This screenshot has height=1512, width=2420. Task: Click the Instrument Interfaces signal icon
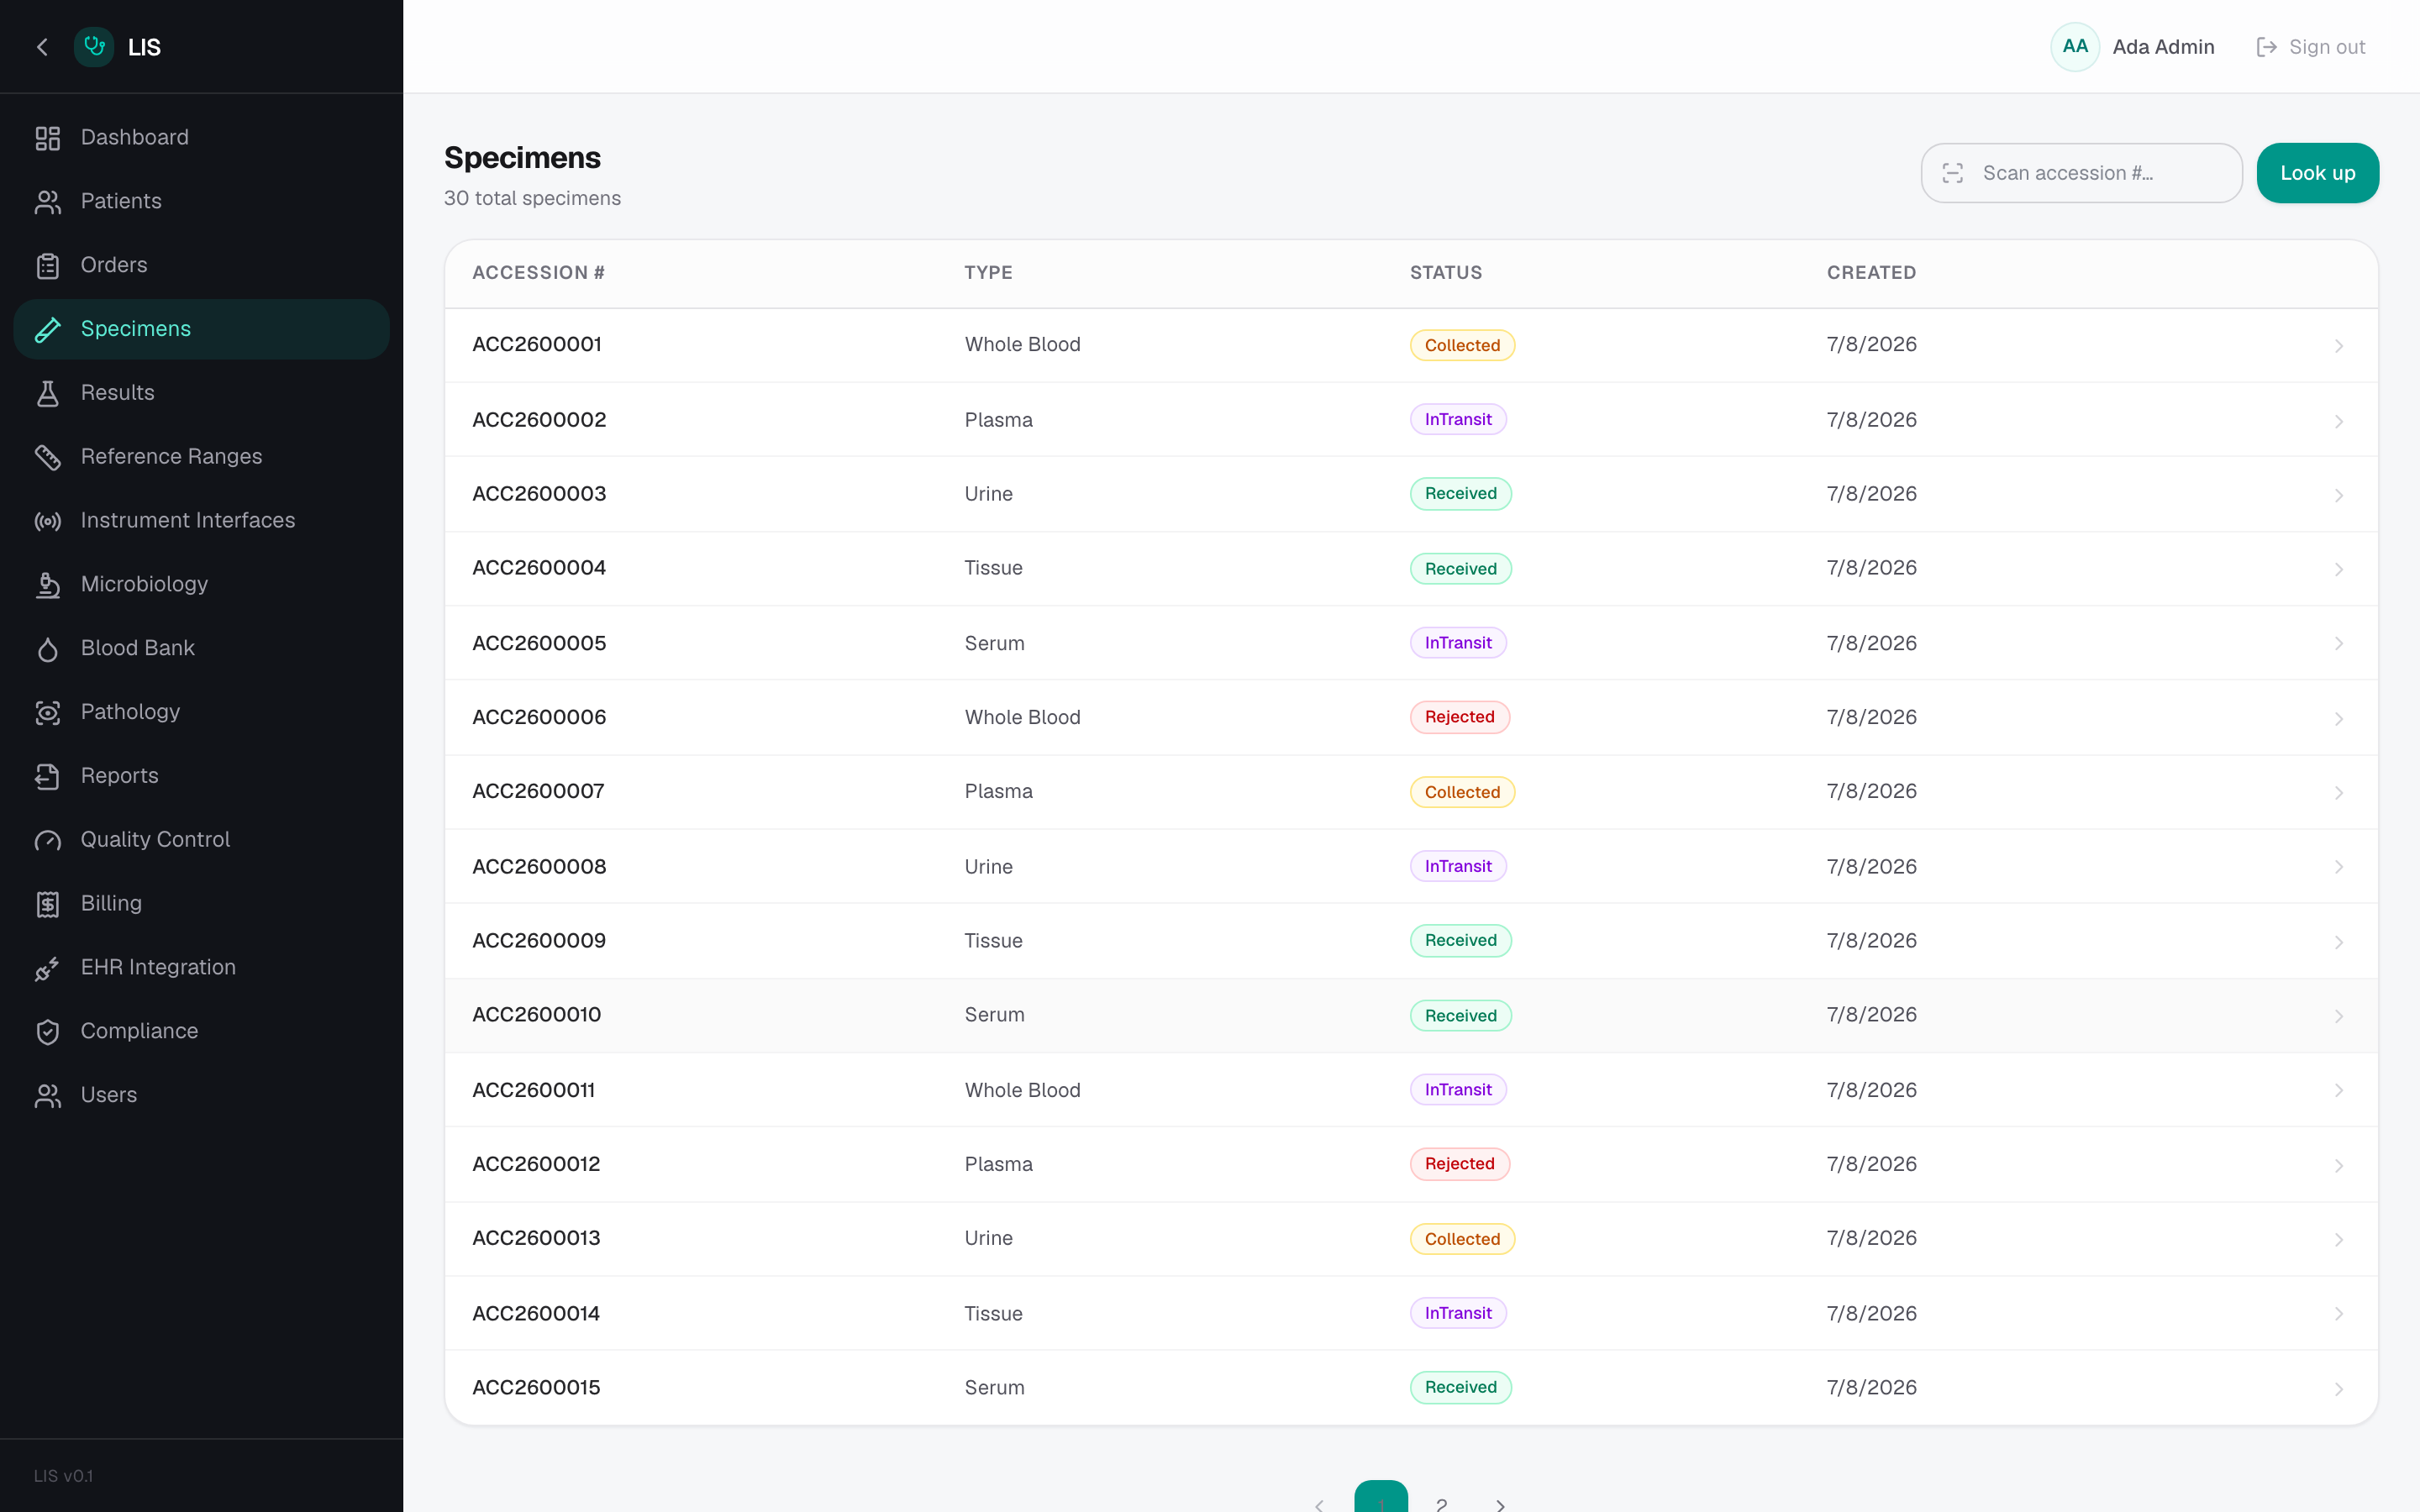tap(47, 521)
